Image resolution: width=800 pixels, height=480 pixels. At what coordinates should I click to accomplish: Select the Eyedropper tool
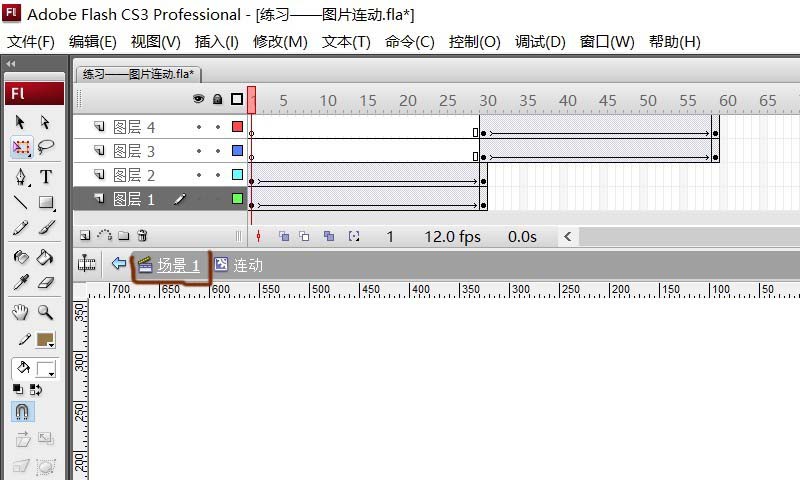pos(20,282)
